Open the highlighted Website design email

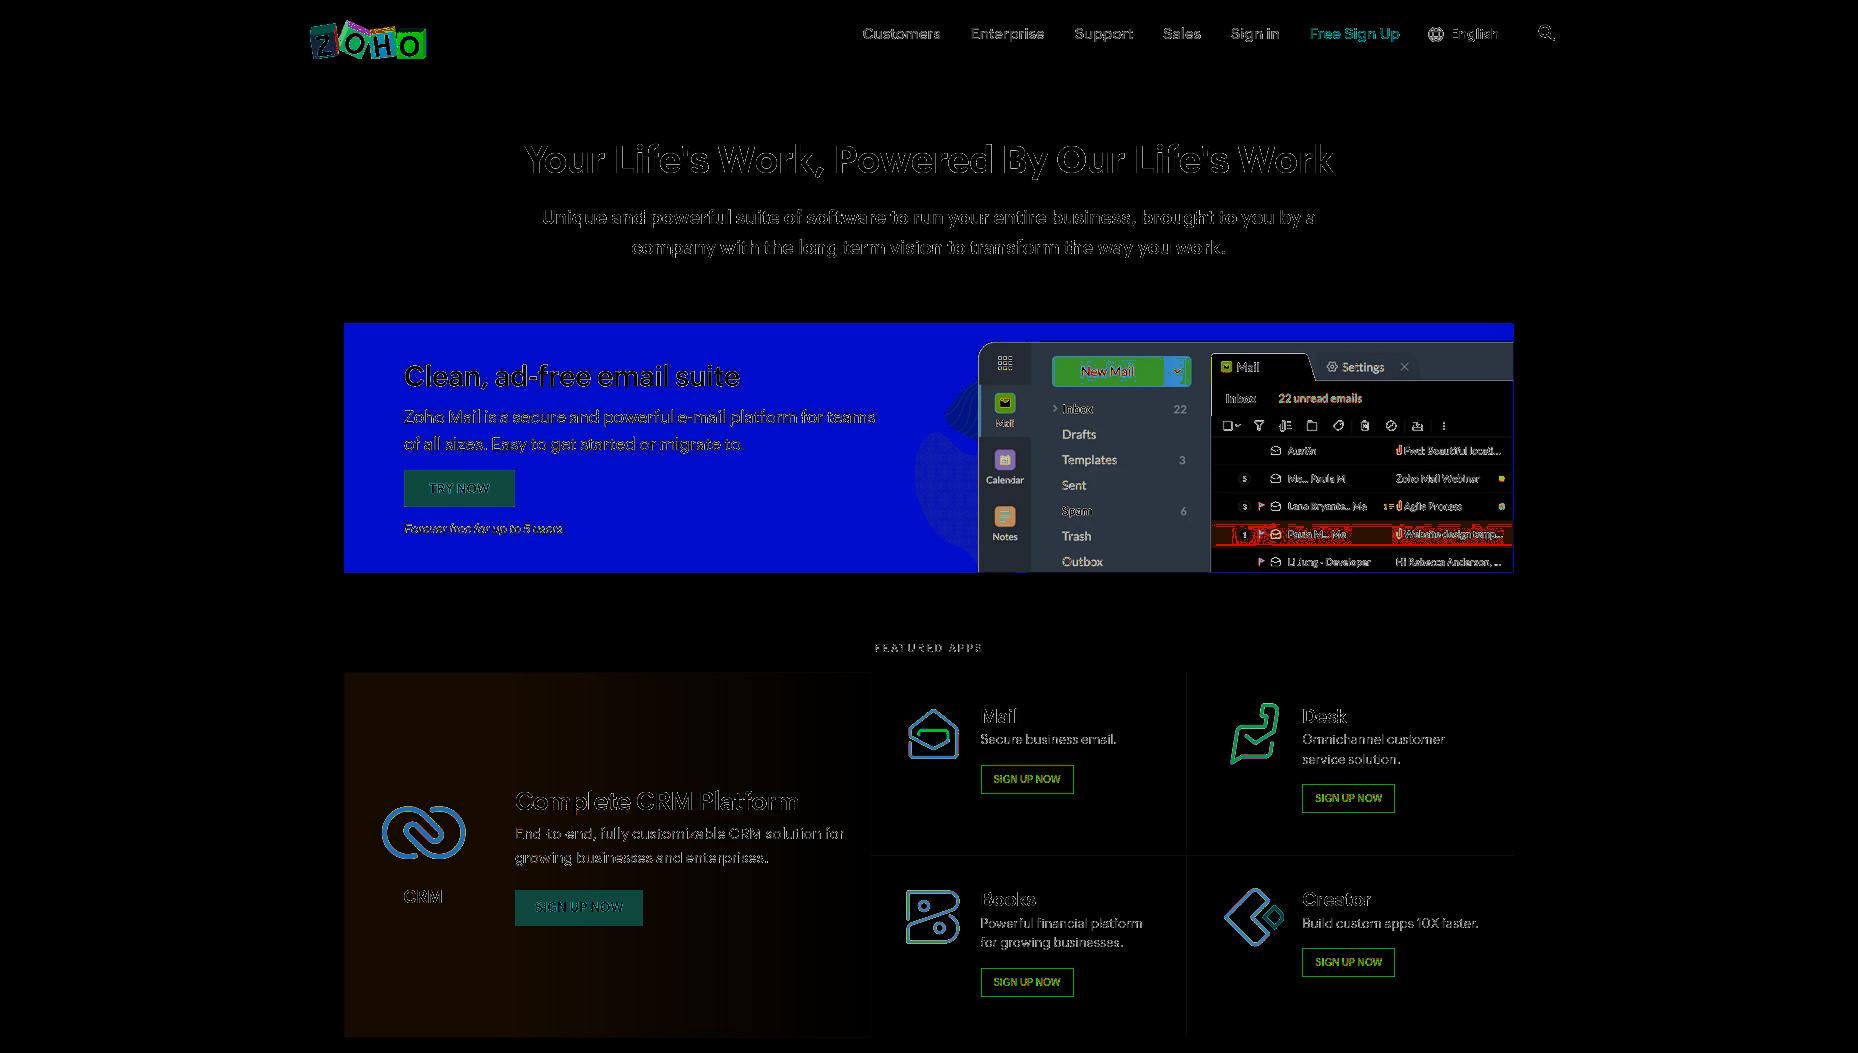point(1362,534)
